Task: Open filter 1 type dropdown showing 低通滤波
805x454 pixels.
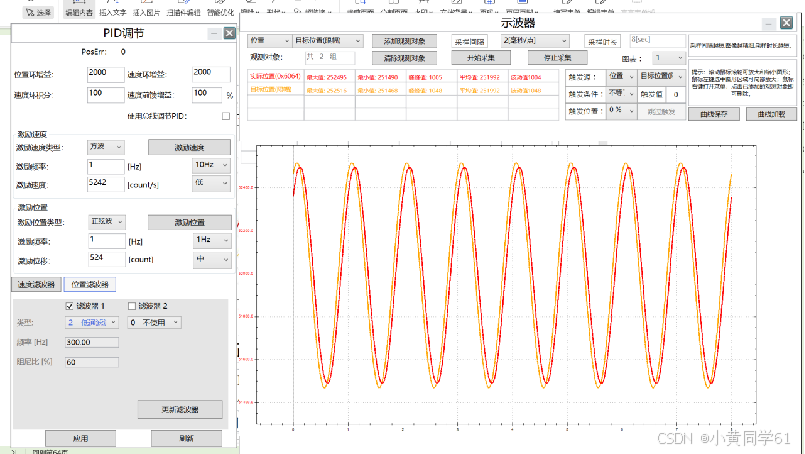Action: (x=92, y=323)
